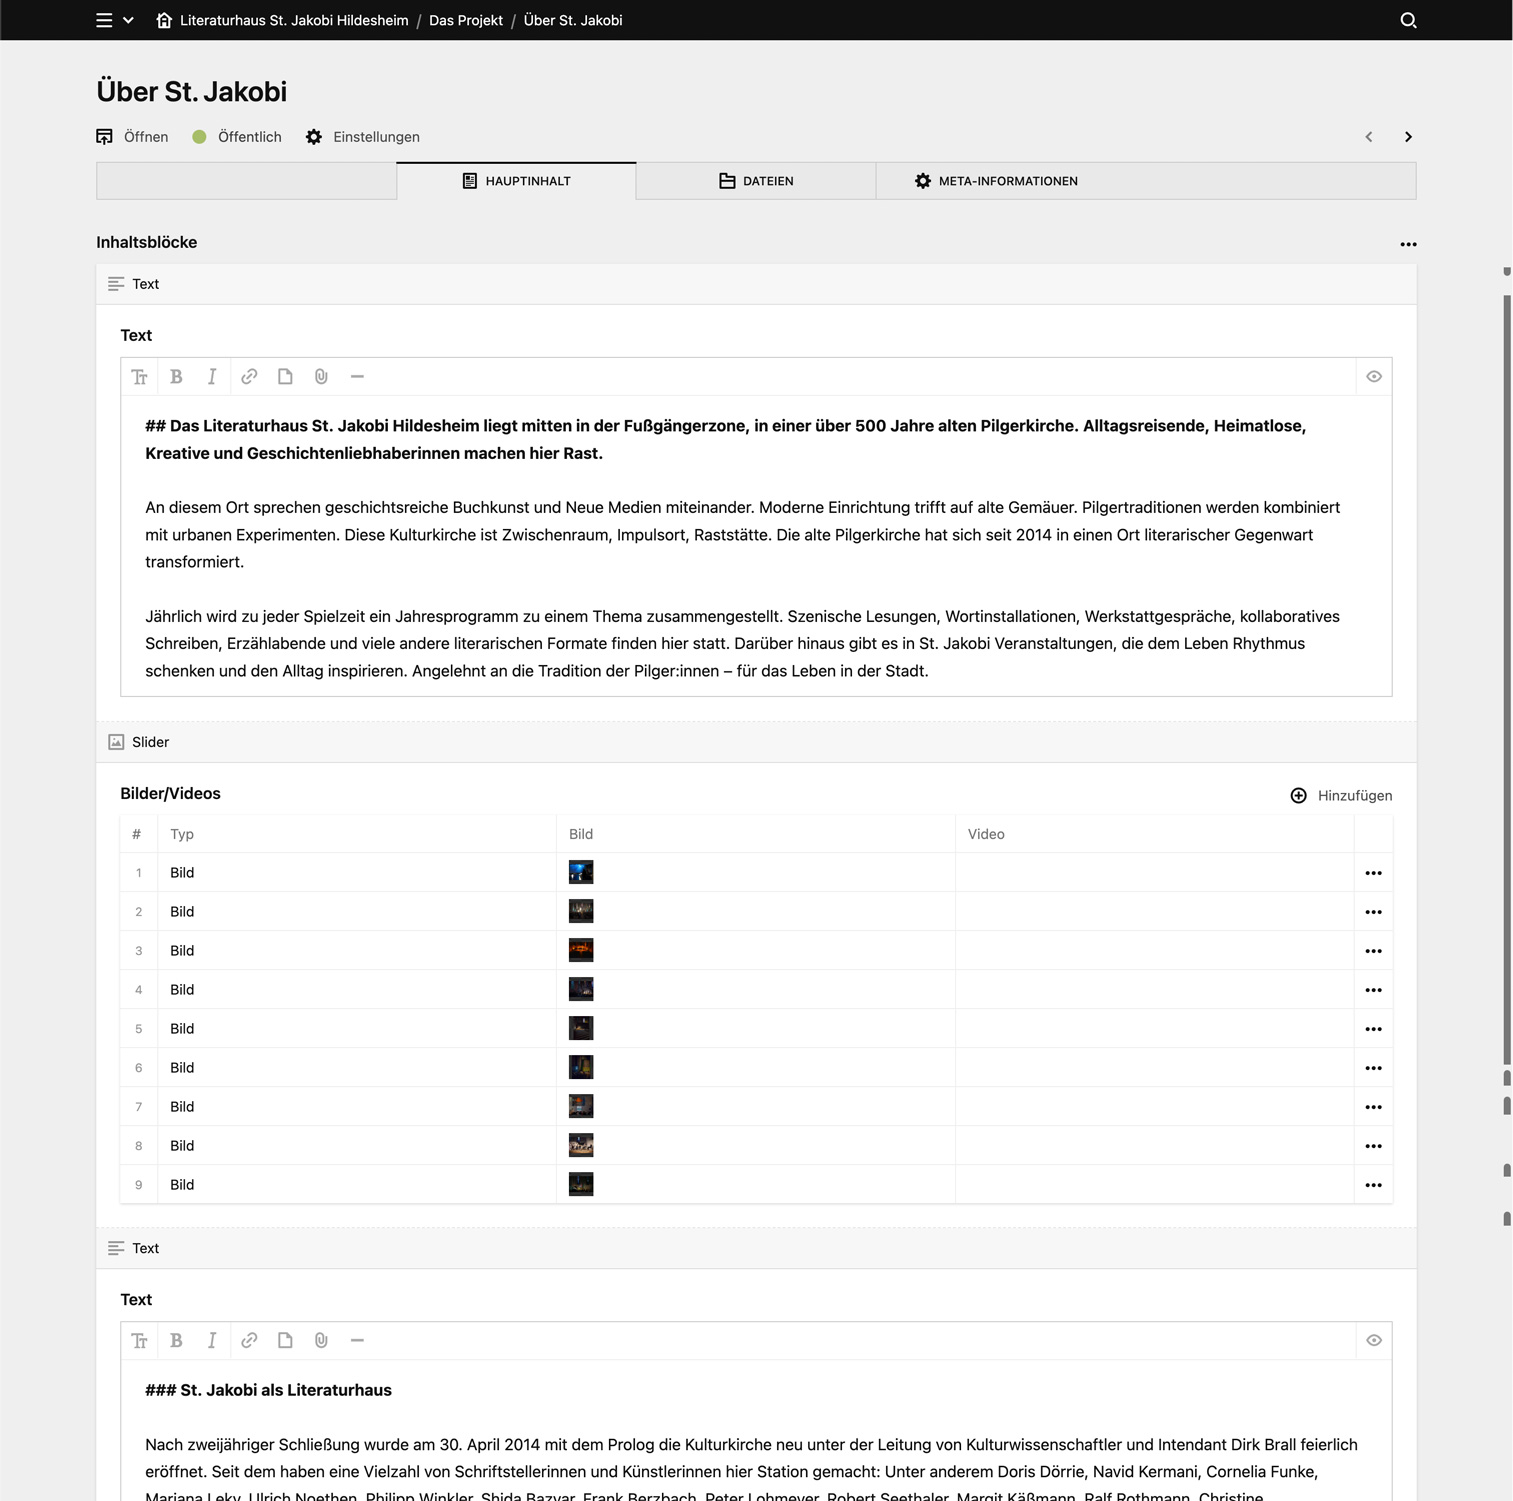Viewport: 1513px width, 1501px height.
Task: Select the Typ cell in slider row 1
Action: [x=357, y=872]
